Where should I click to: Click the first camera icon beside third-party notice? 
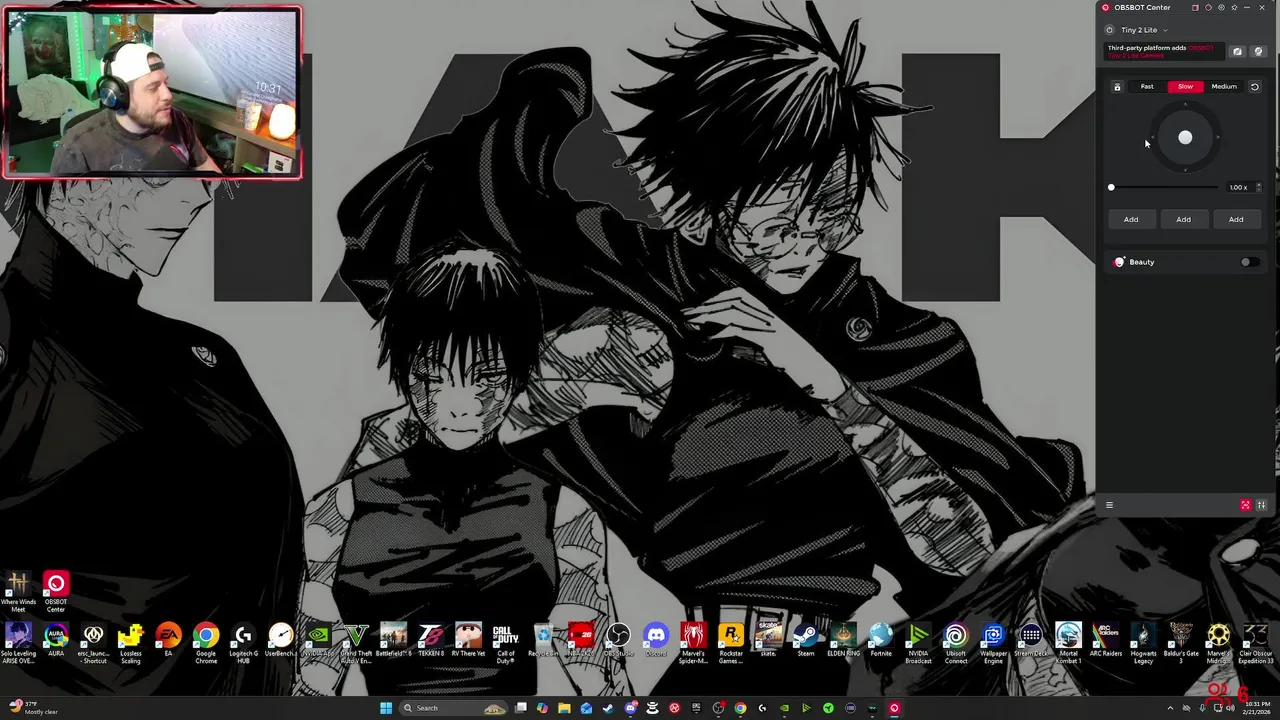point(1237,51)
